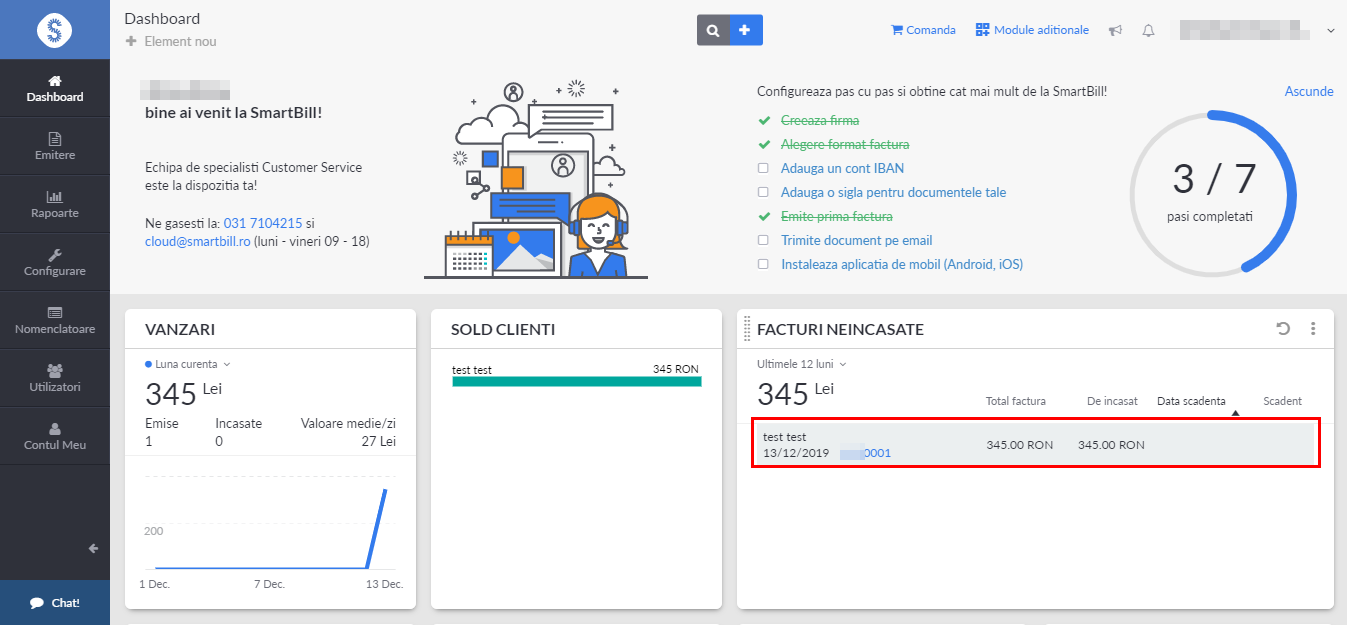Viewport: 1347px width, 625px height.
Task: Open the megaphone announcements icon
Action: pyautogui.click(x=1115, y=31)
